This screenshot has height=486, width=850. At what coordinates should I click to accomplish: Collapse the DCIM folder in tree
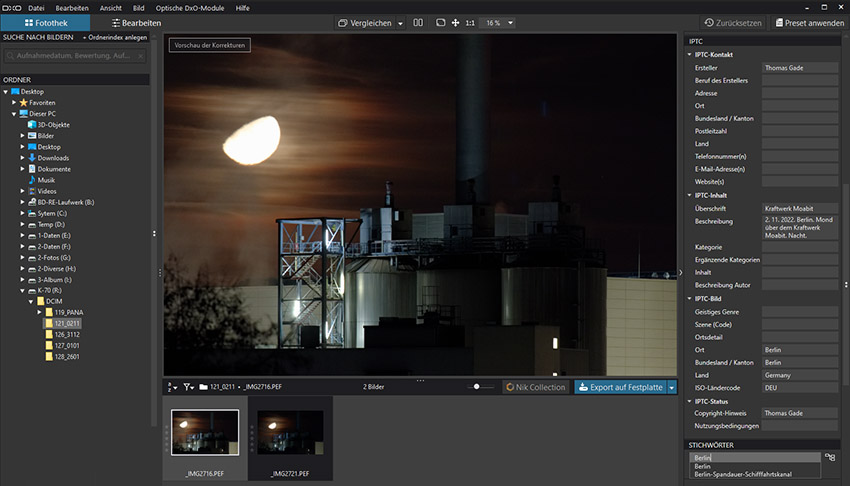pyautogui.click(x=29, y=301)
